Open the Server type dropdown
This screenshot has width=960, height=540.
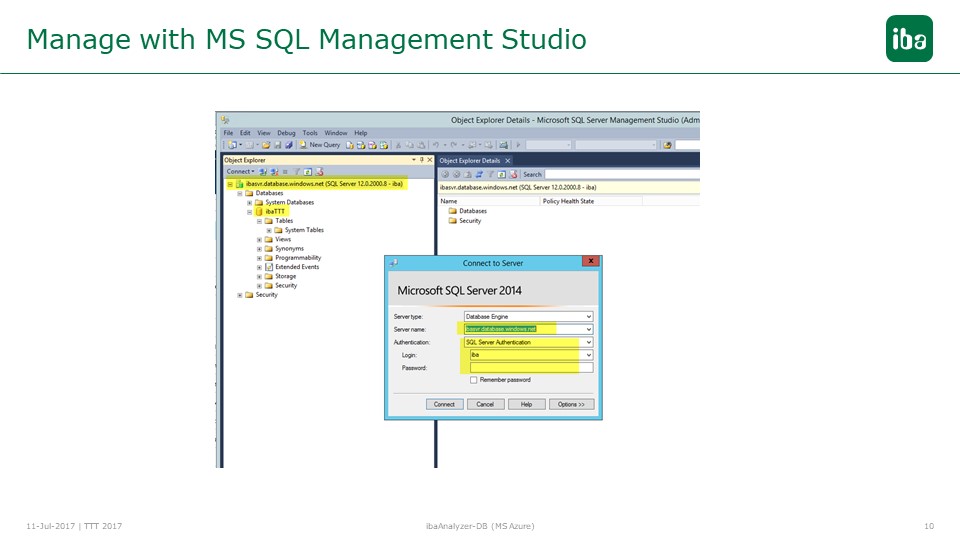588,317
